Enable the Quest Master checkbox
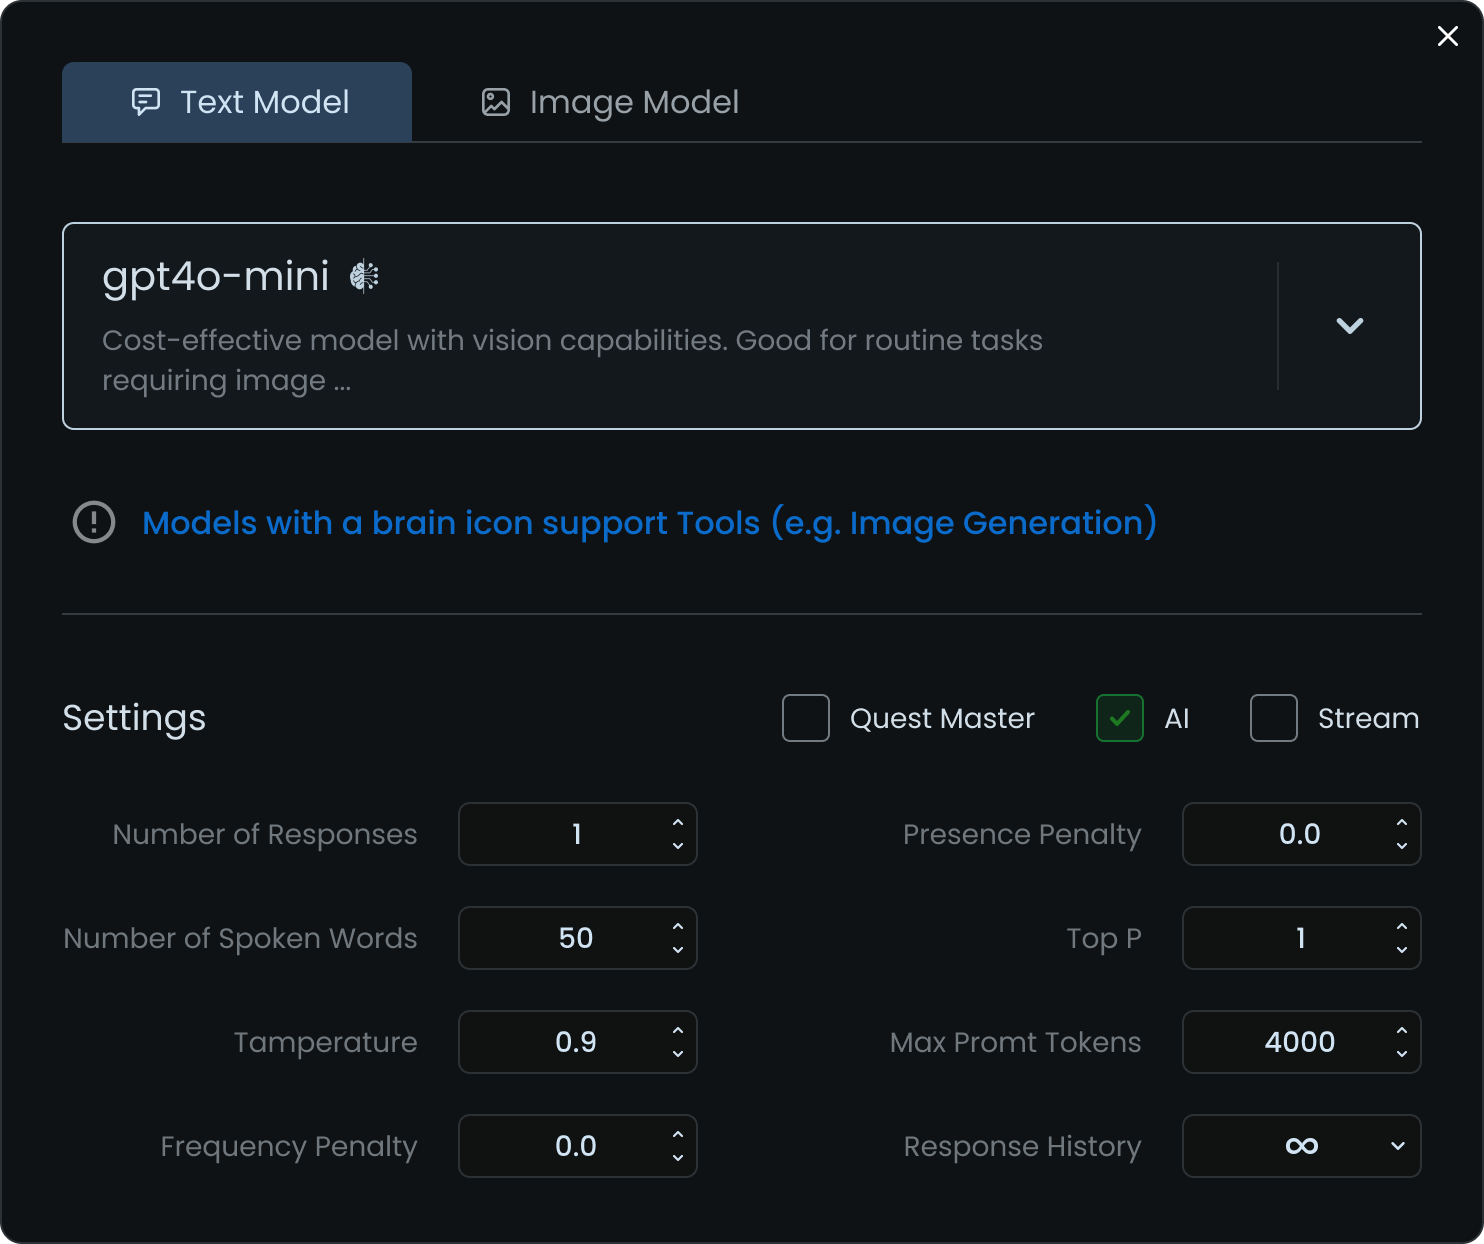The image size is (1484, 1244). [x=806, y=718]
